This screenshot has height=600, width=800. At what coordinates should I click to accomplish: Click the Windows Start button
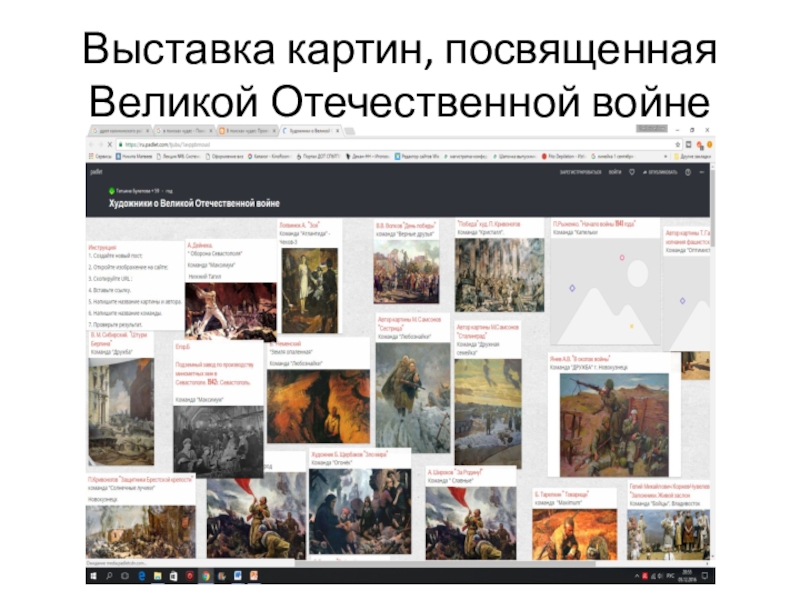93,576
